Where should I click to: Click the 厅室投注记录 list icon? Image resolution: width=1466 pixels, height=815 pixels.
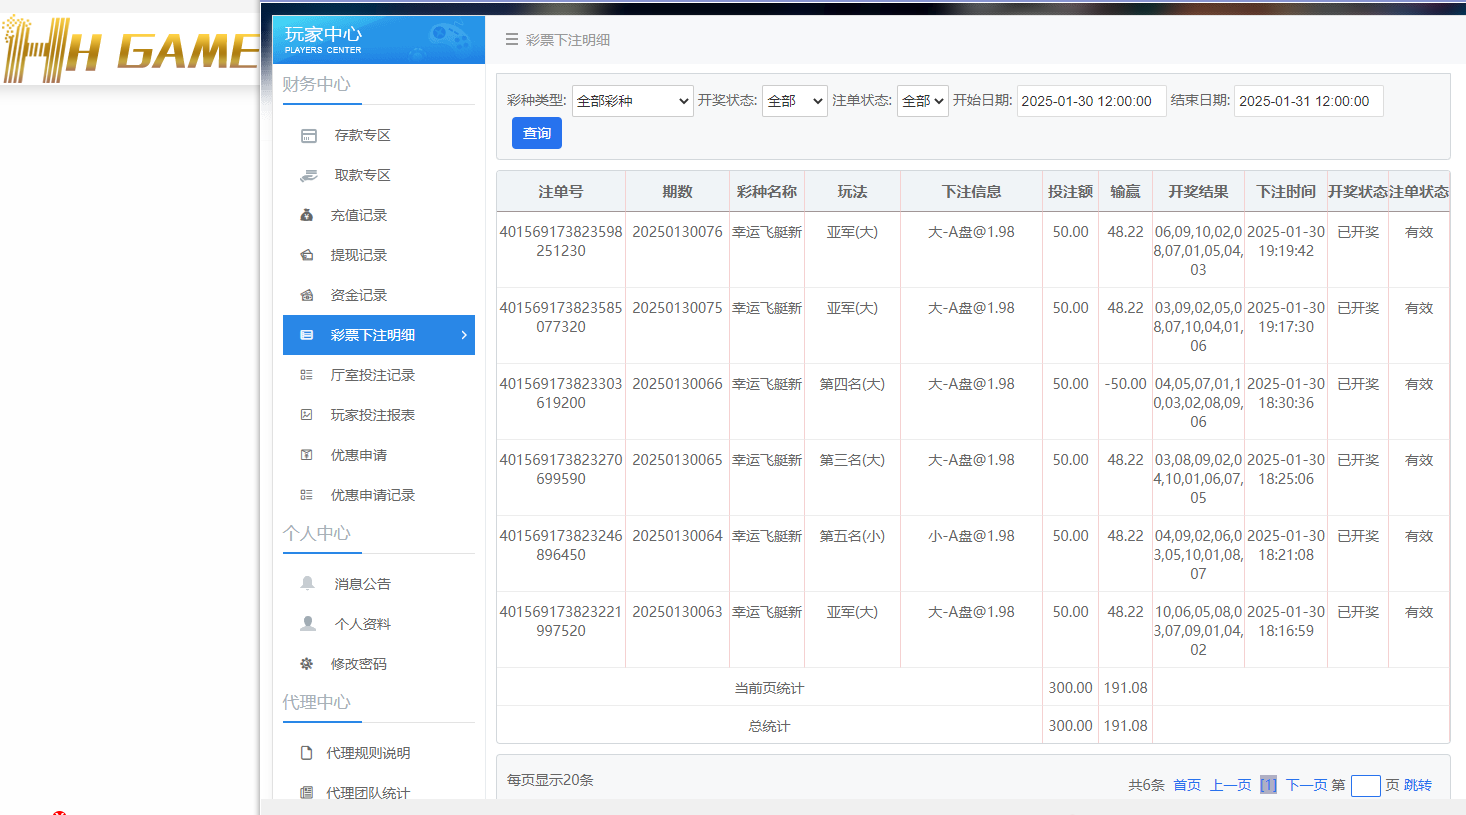307,374
